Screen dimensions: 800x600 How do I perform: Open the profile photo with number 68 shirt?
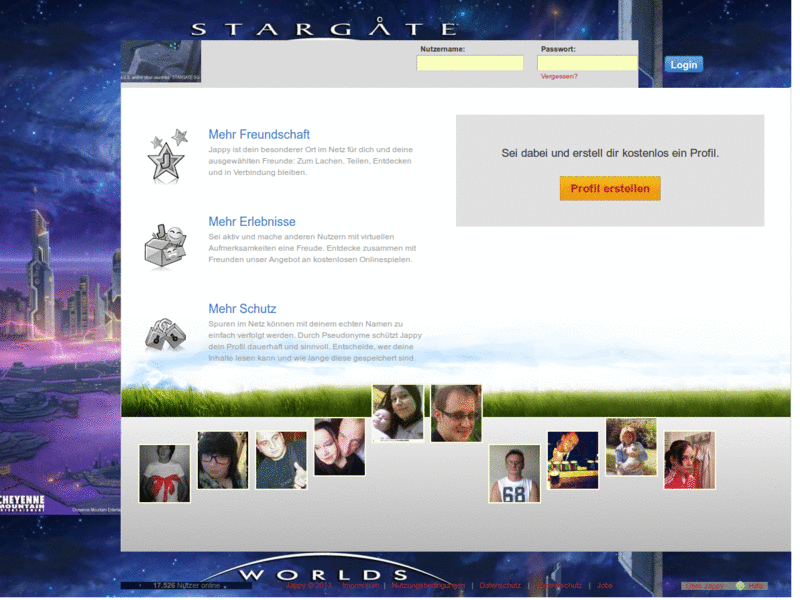click(x=514, y=473)
